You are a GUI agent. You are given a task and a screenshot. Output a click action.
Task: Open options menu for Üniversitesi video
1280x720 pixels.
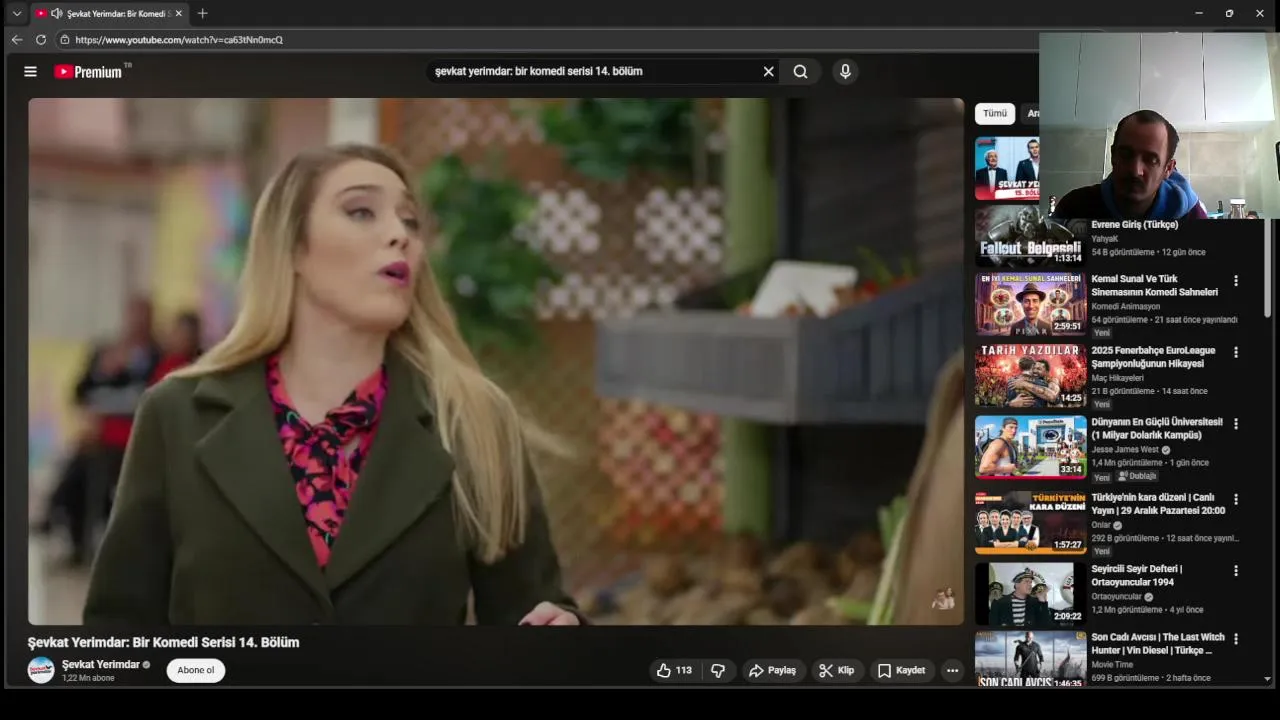1236,424
